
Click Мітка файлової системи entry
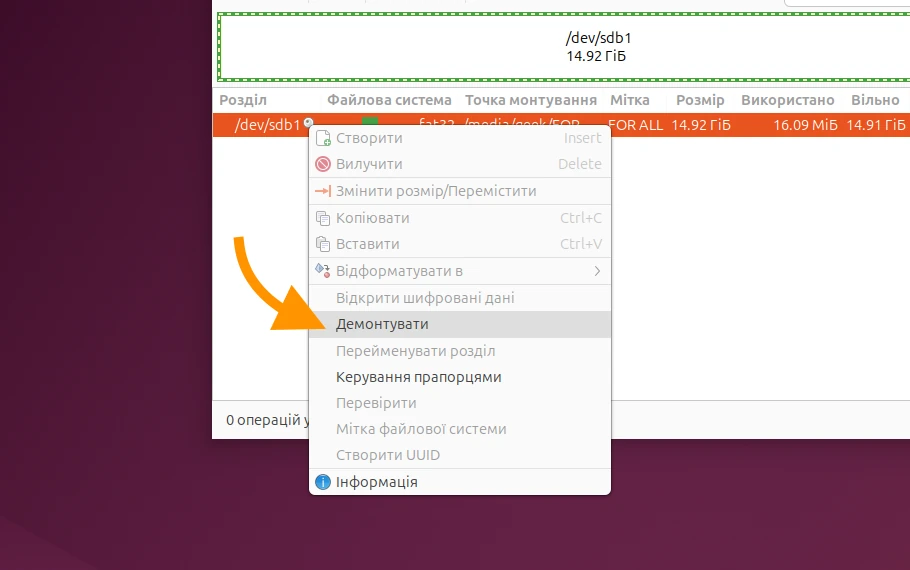pos(460,429)
